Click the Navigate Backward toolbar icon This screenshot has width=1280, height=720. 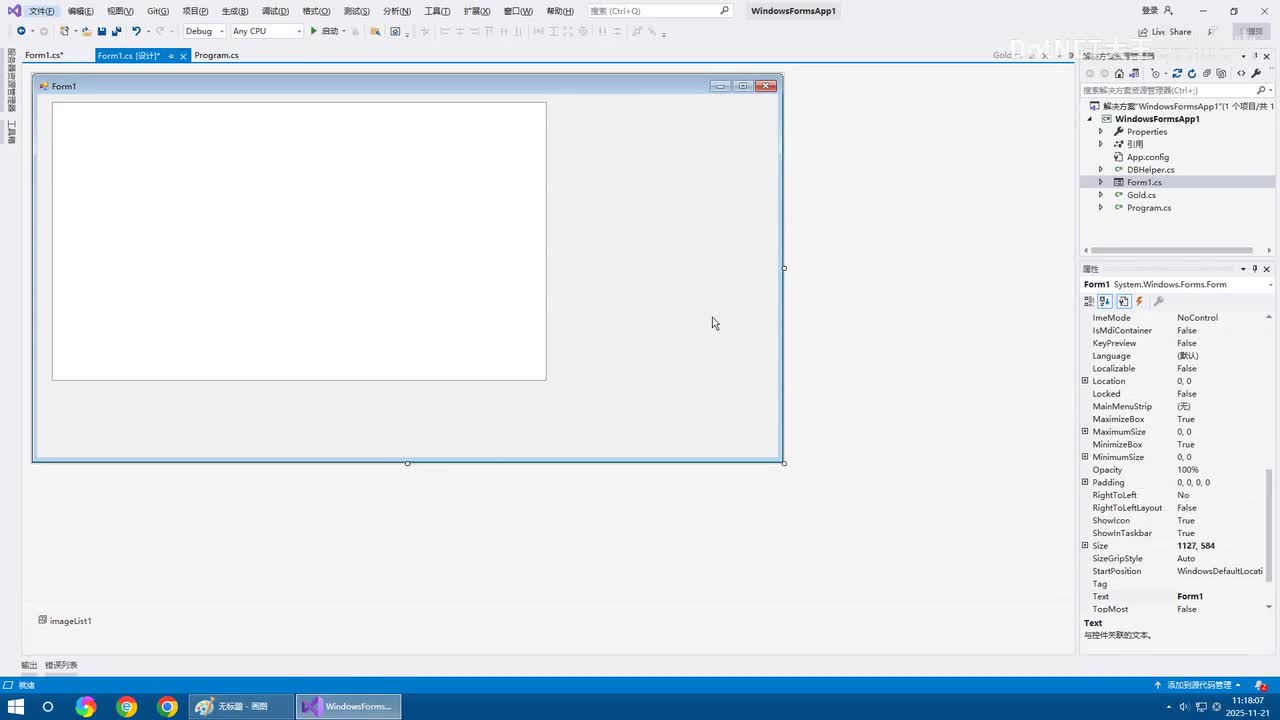(x=21, y=31)
